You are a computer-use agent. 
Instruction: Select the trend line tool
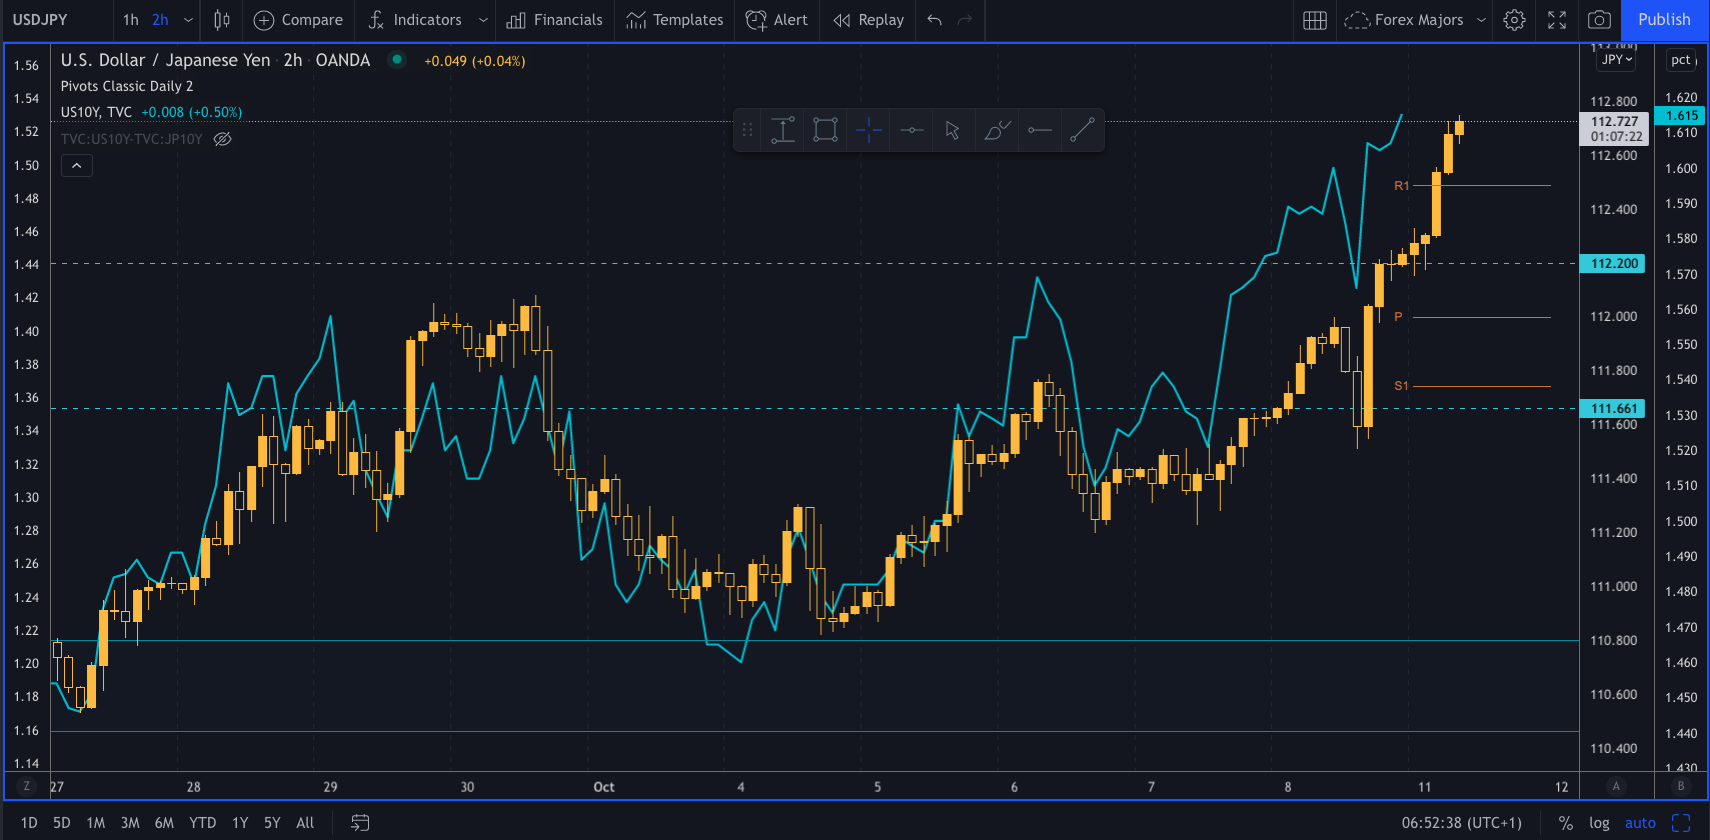1082,130
